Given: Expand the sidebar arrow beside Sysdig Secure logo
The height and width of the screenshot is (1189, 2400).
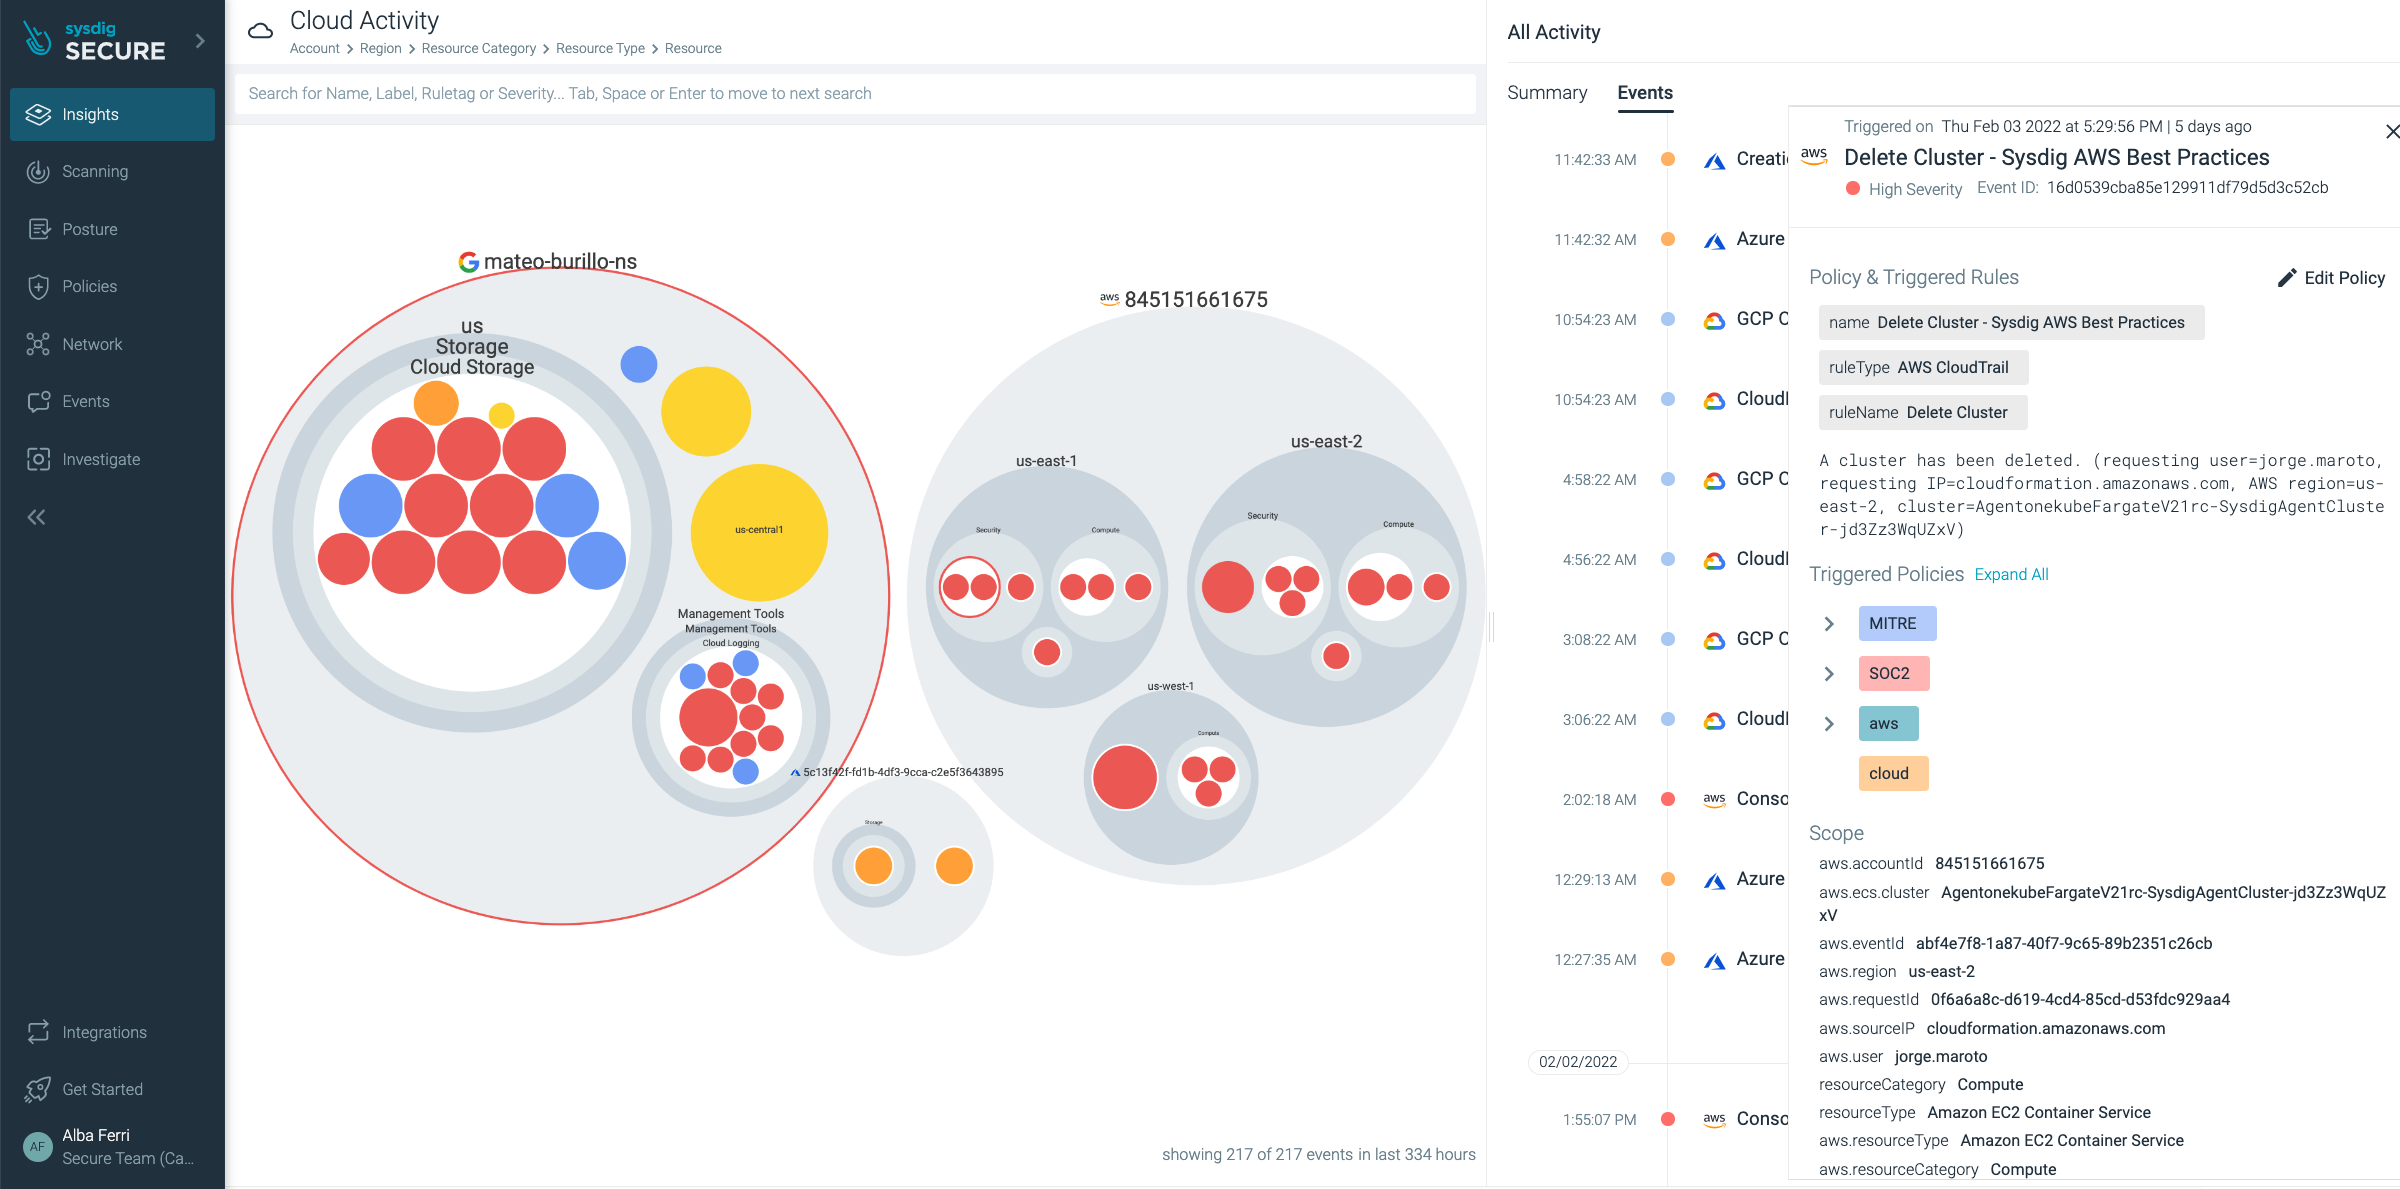Looking at the screenshot, I should coord(200,41).
